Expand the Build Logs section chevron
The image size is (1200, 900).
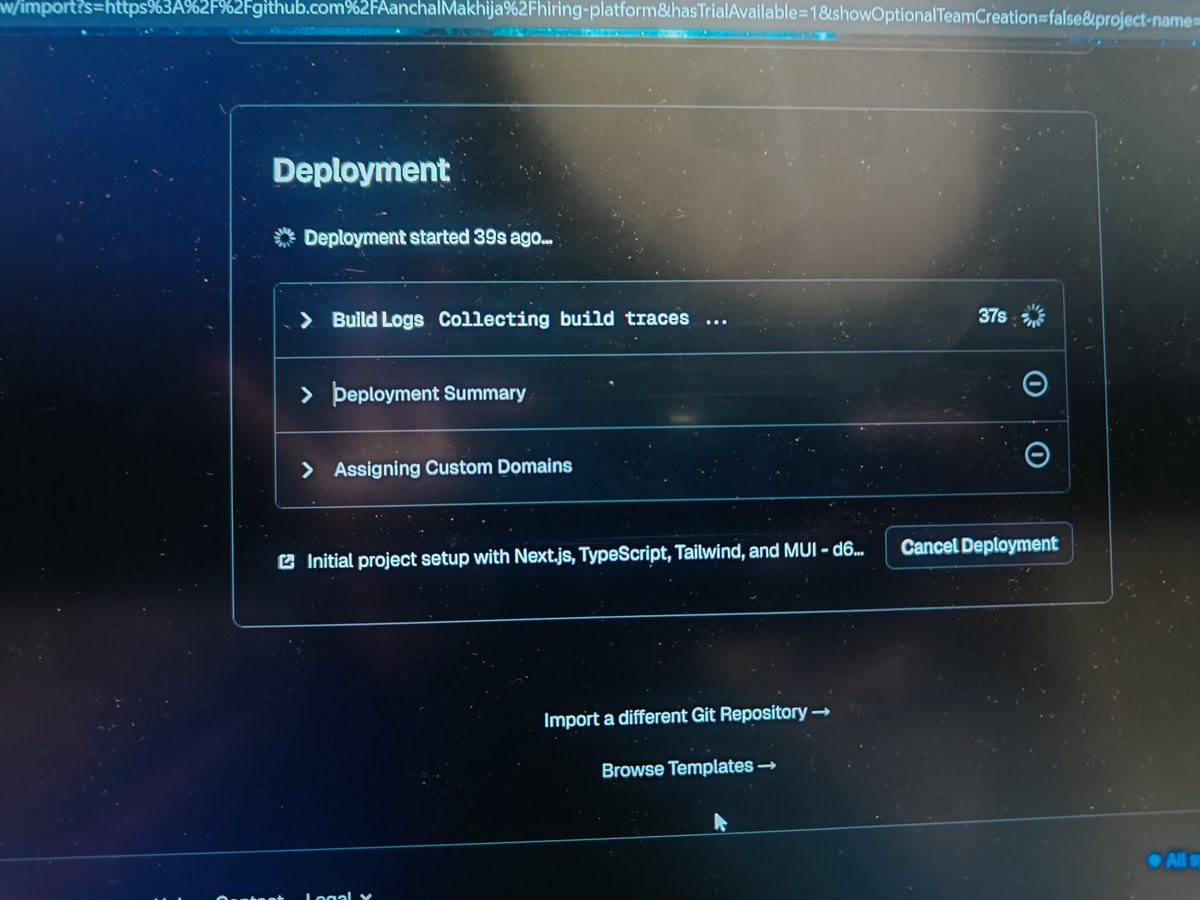(307, 321)
